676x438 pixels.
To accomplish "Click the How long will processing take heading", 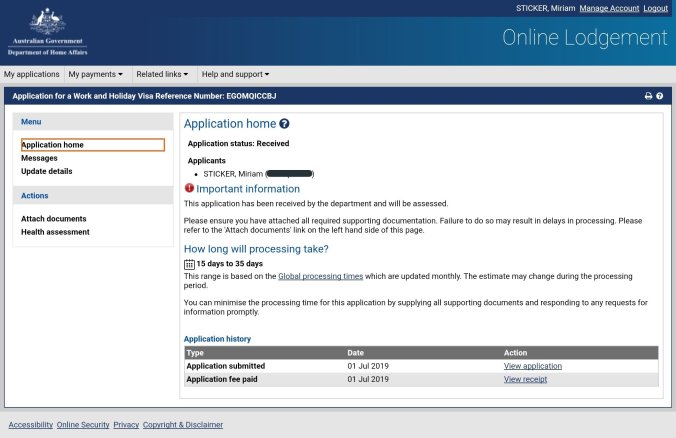I will click(x=256, y=249).
